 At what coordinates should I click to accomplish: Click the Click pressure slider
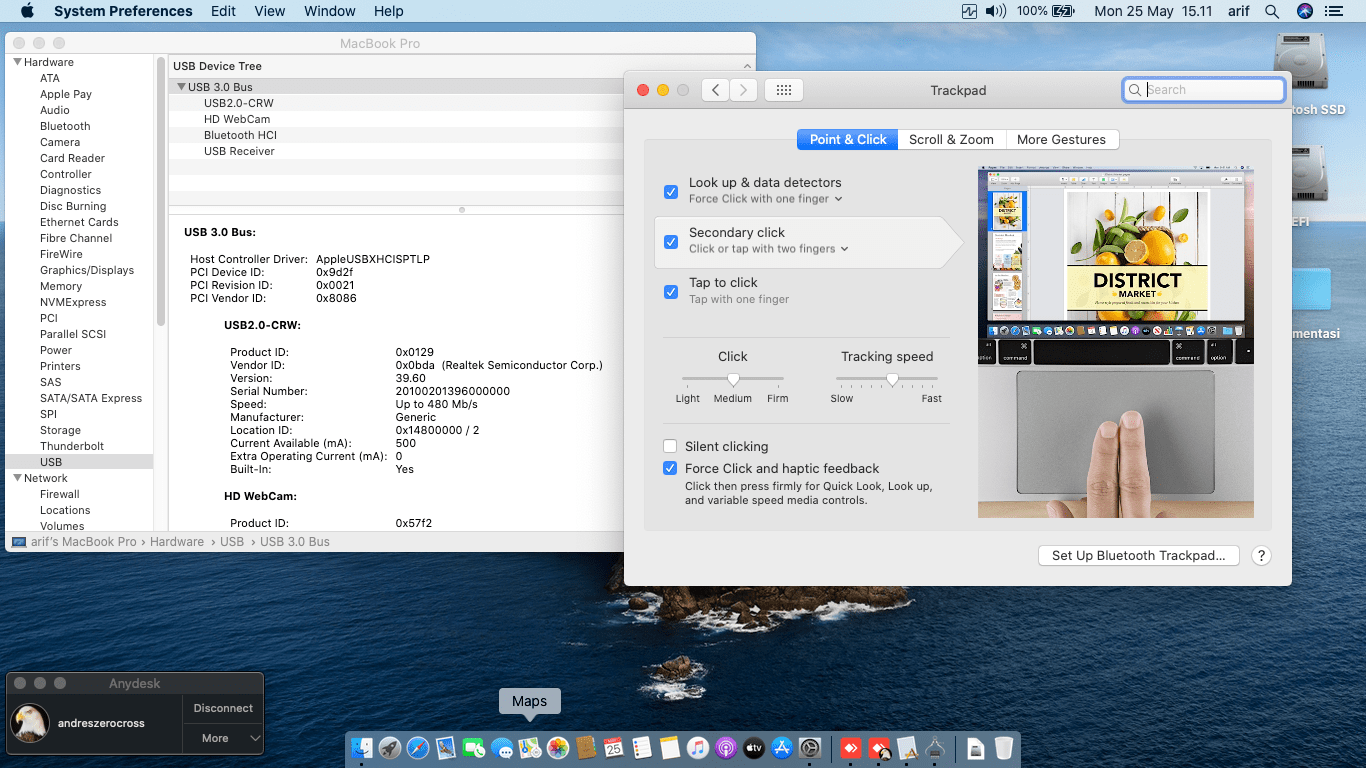point(733,379)
